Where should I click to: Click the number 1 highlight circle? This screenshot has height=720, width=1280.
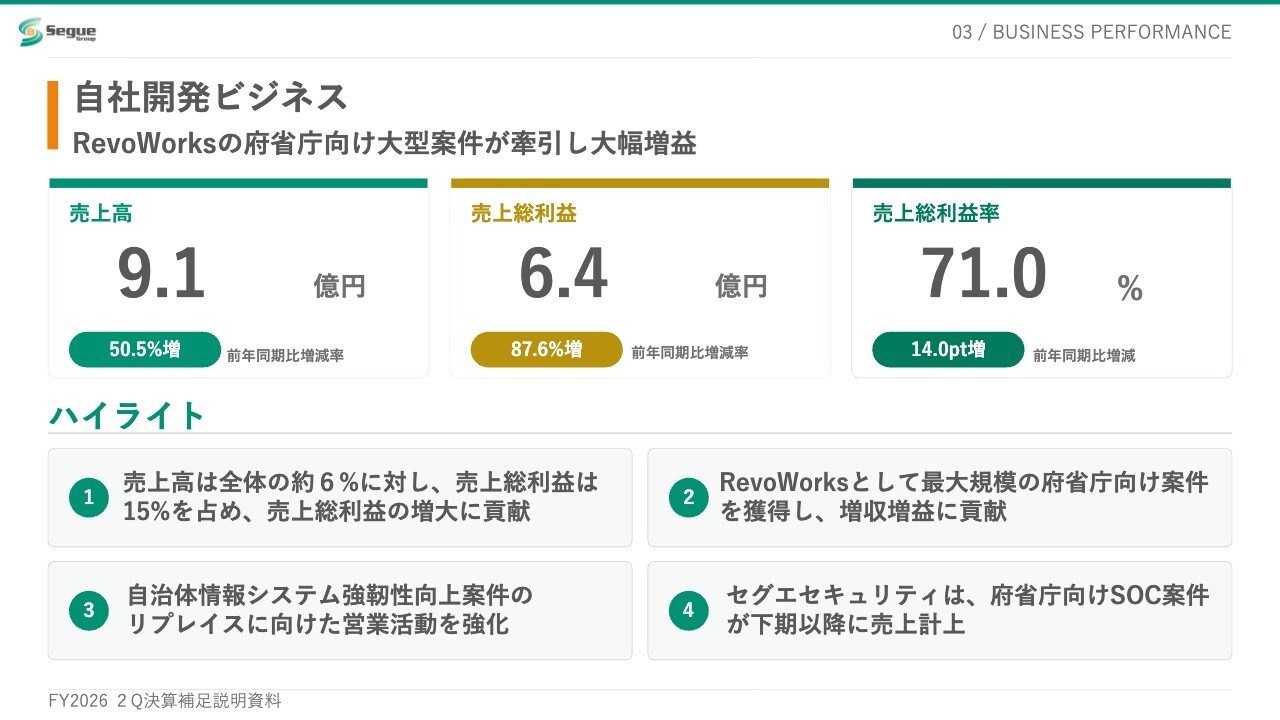coord(88,497)
